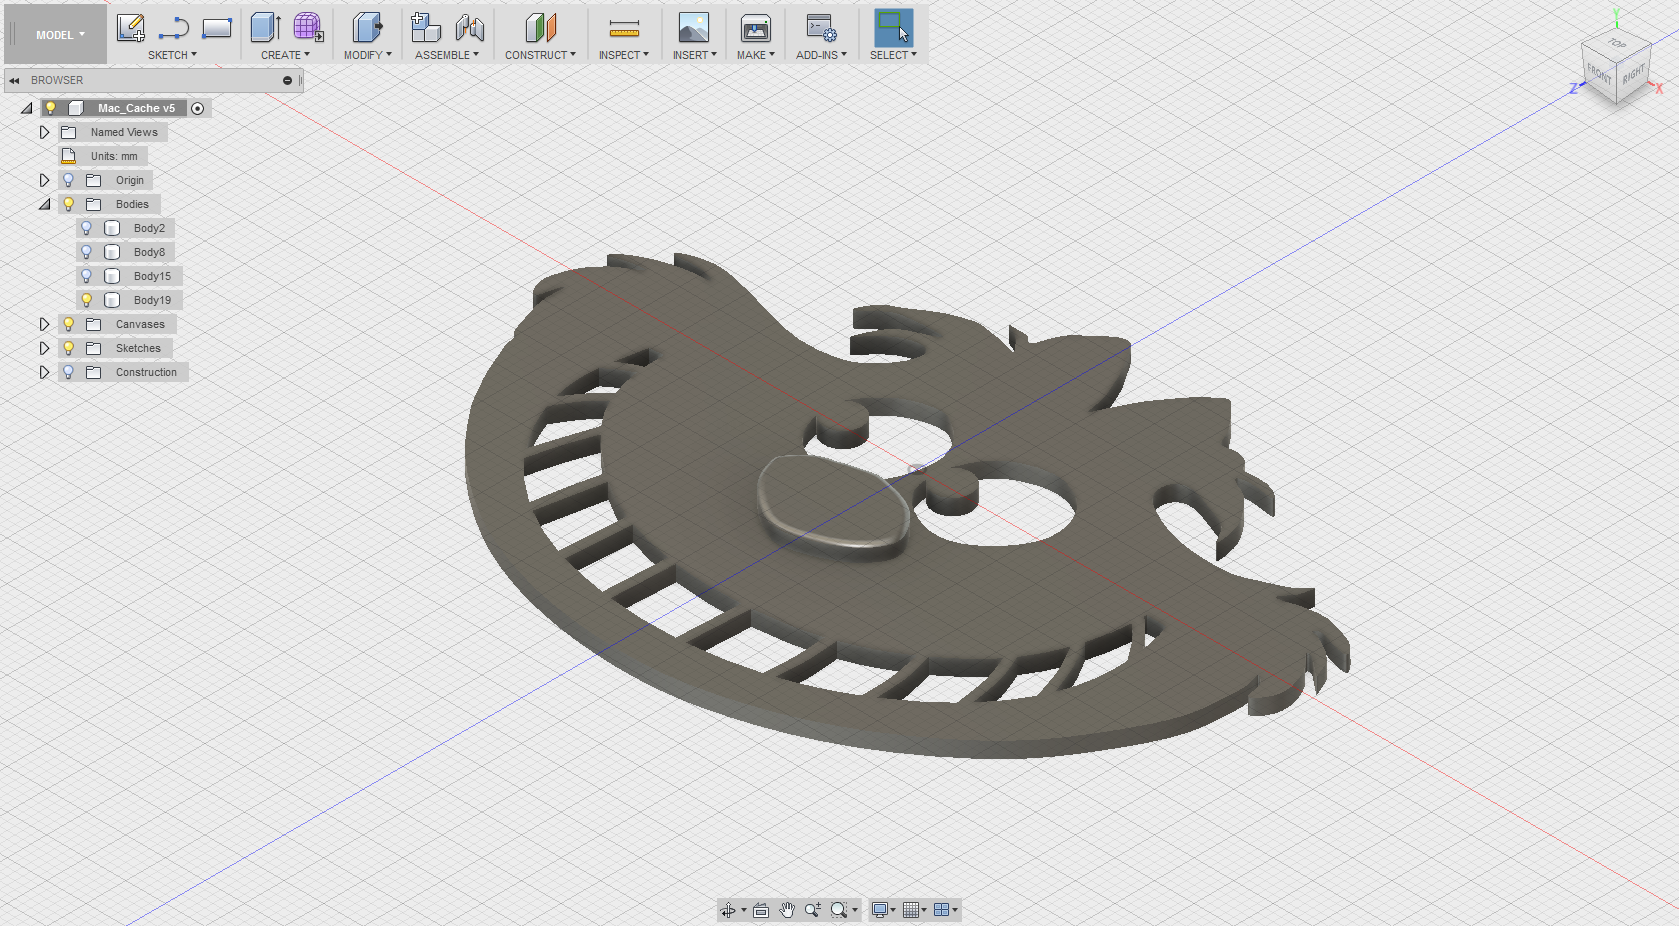The height and width of the screenshot is (926, 1679).
Task: Toggle the Canvases folder visibility lightbulb
Action: 68,324
